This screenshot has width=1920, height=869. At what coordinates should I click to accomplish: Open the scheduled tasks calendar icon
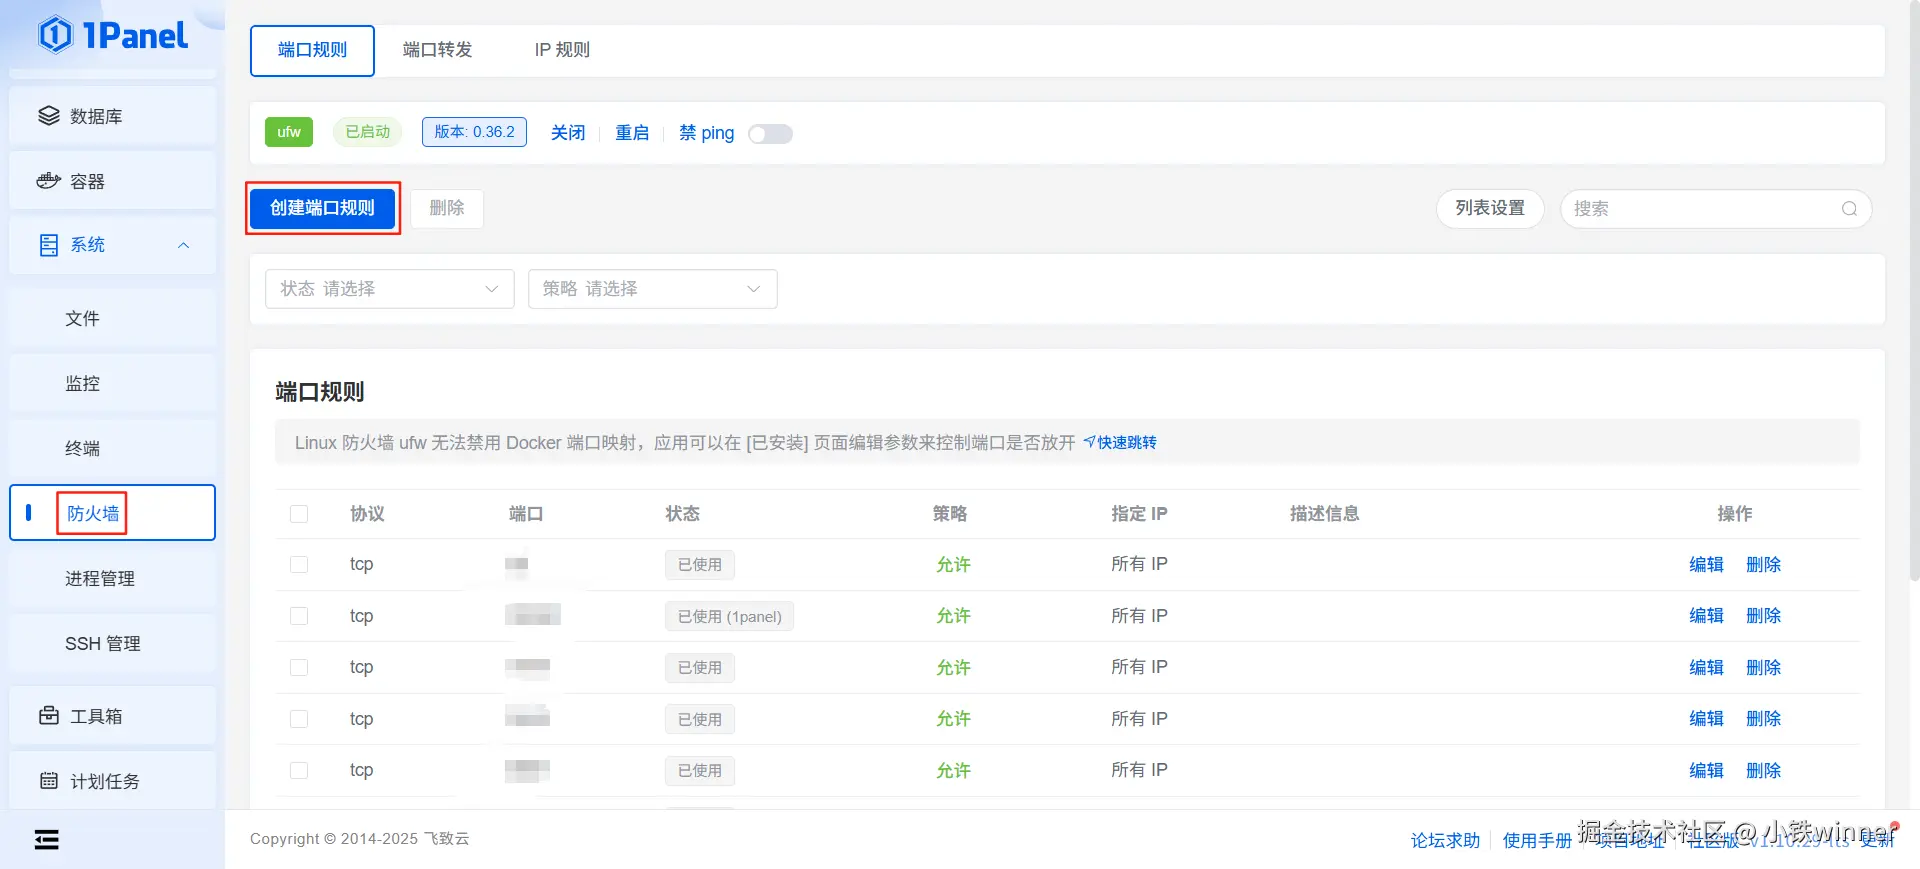[49, 781]
